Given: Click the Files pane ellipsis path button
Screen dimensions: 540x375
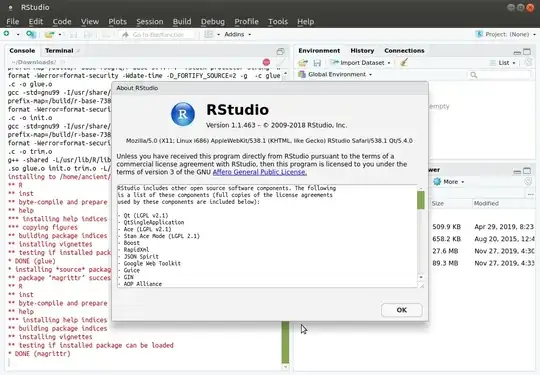Looking at the screenshot, I should [x=530, y=195].
